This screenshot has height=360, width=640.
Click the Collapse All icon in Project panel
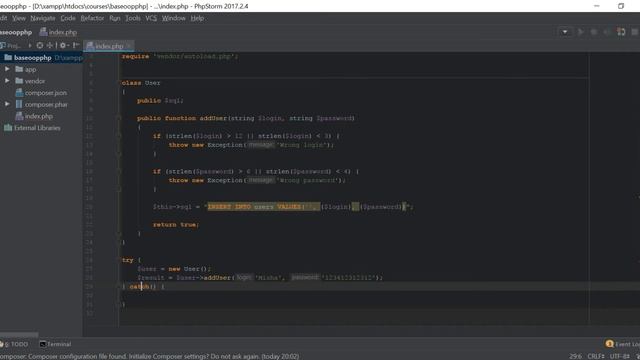pyautogui.click(x=50, y=46)
